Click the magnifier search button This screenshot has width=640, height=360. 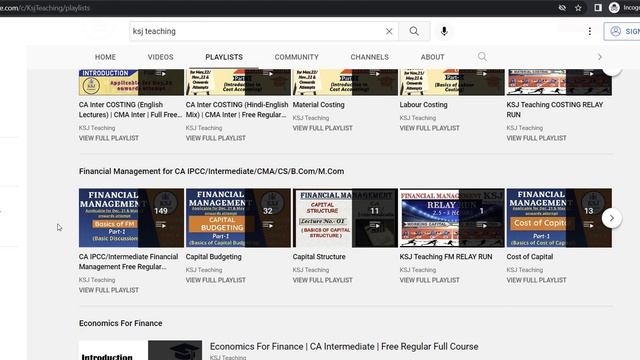point(414,31)
